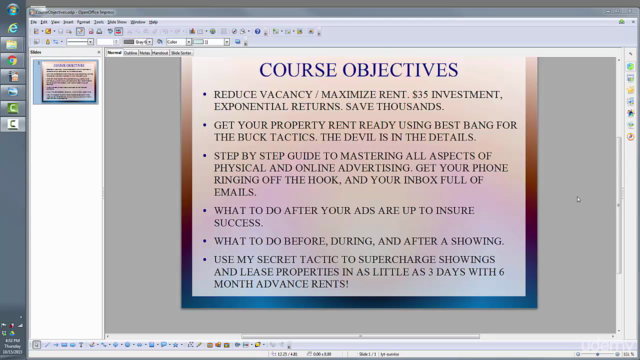The width and height of the screenshot is (640, 360).
Task: Open the Navigator compass icon
Action: [234, 31]
